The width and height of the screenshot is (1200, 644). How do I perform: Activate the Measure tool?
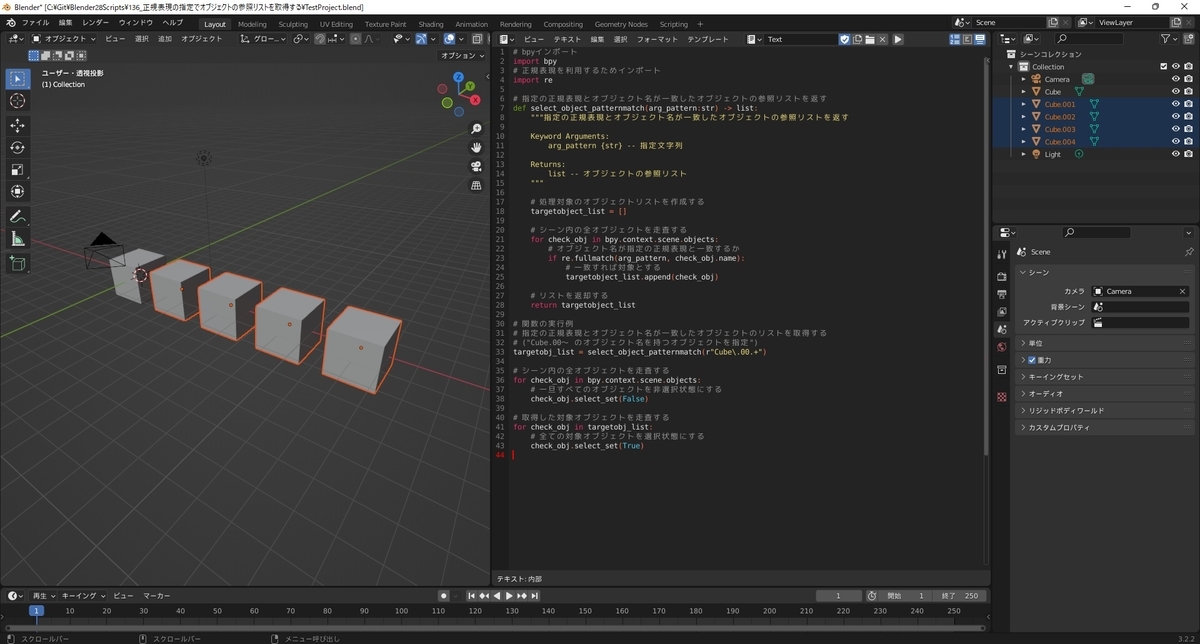pos(18,239)
